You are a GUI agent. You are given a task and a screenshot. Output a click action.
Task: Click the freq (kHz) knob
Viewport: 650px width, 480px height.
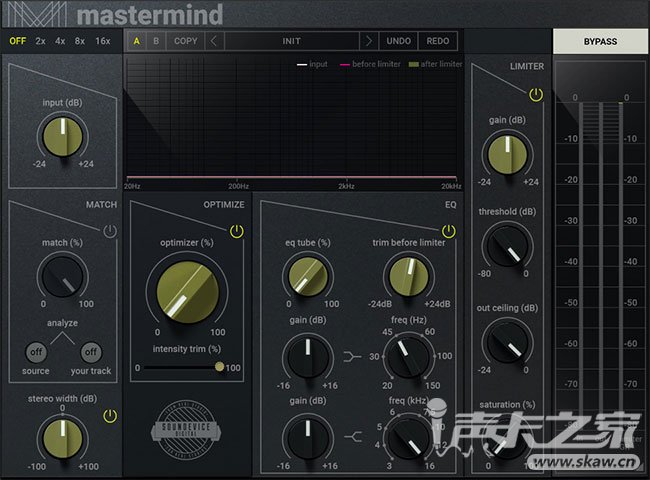tap(408, 437)
